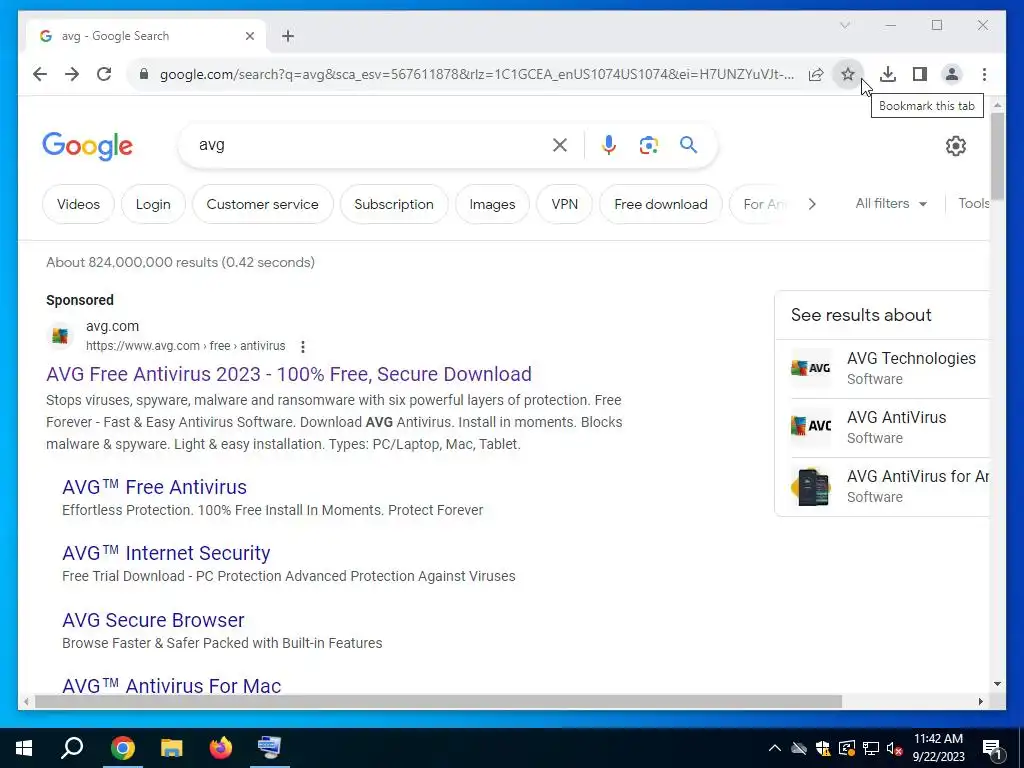The height and width of the screenshot is (768, 1024).
Task: Click the AVG AntiVirus for Android phone thumbnail
Action: [x=810, y=487]
